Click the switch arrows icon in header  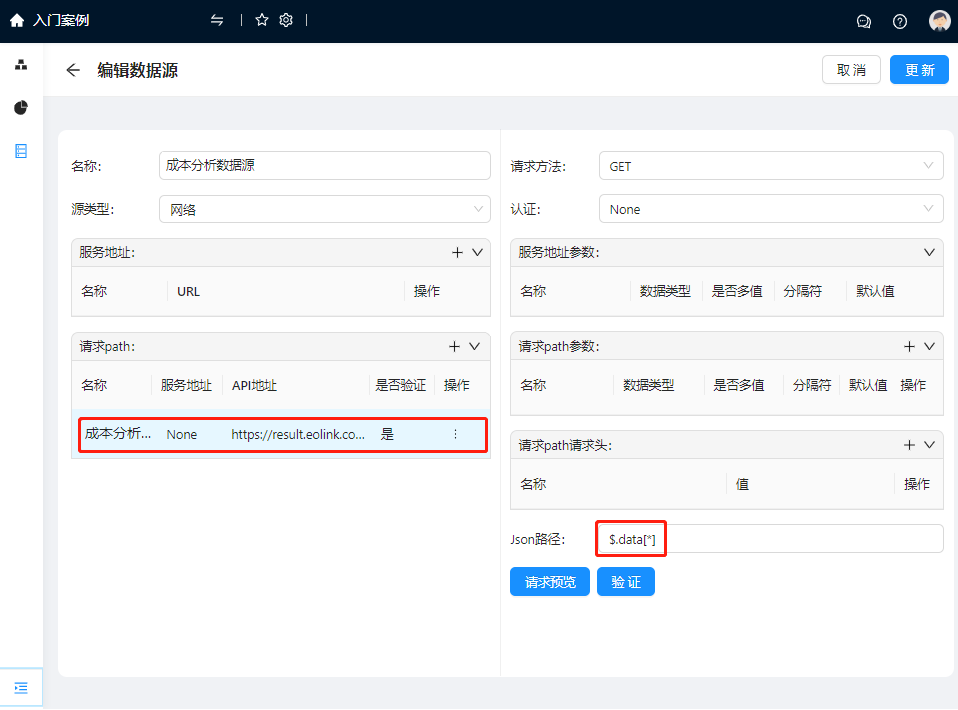(217, 20)
